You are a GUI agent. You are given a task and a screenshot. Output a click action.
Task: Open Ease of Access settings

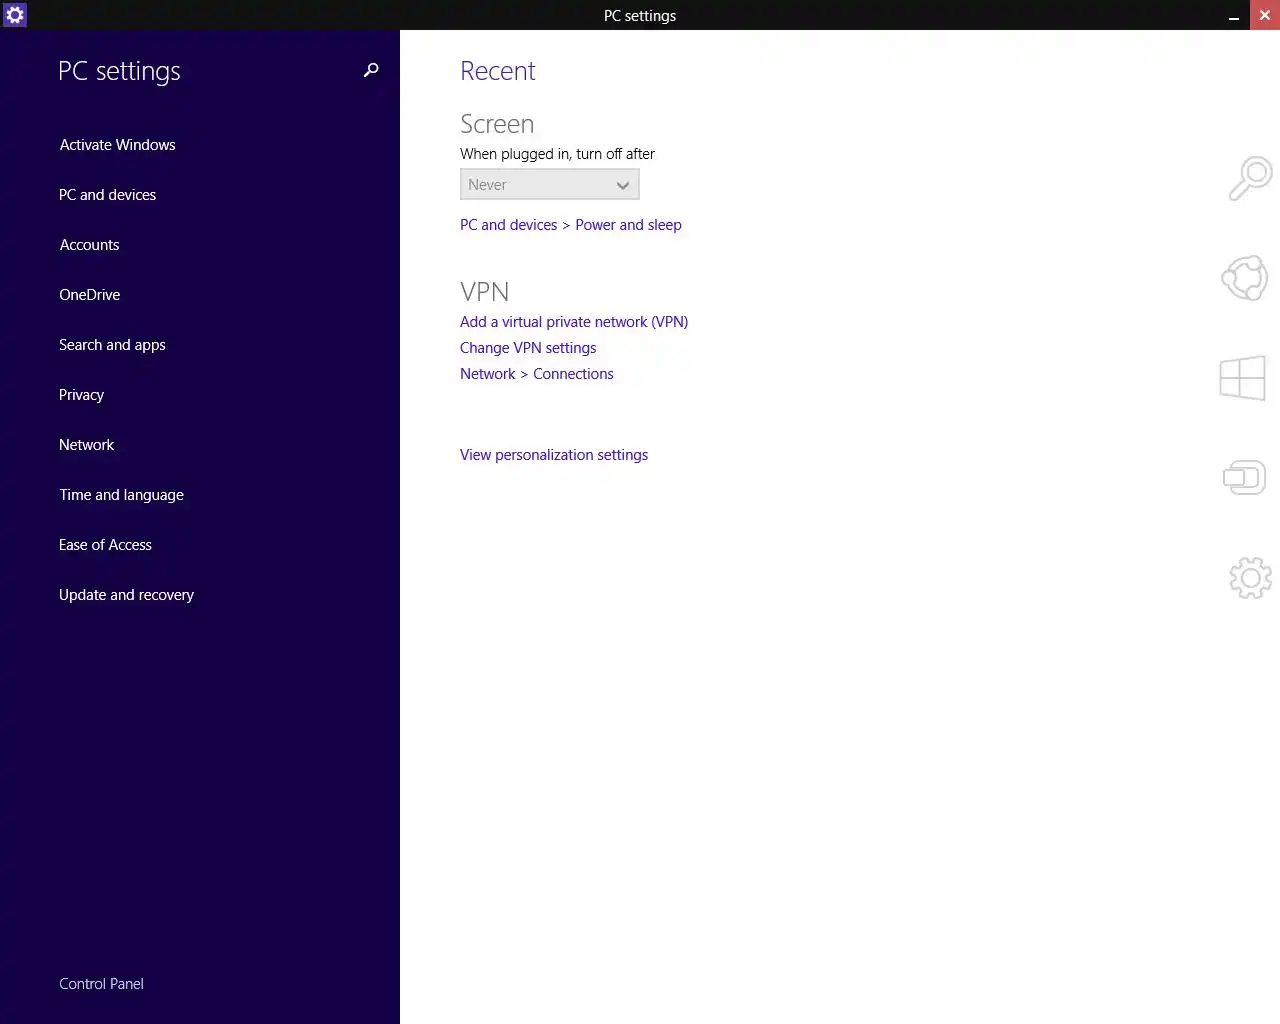click(x=105, y=545)
